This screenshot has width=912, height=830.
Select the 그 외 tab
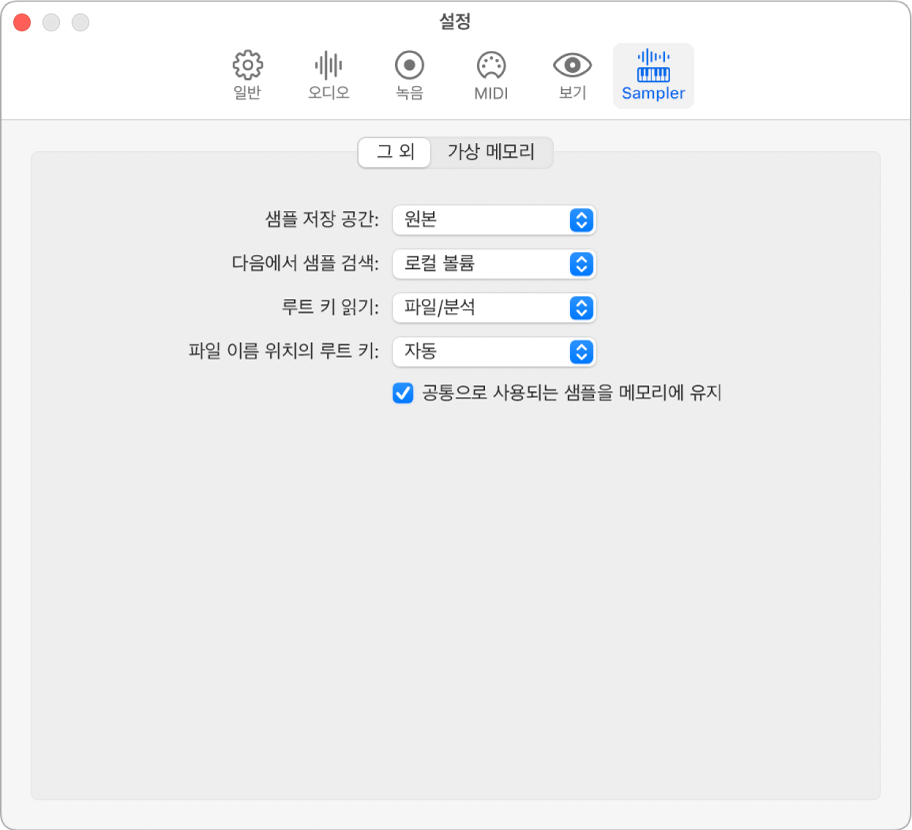394,153
